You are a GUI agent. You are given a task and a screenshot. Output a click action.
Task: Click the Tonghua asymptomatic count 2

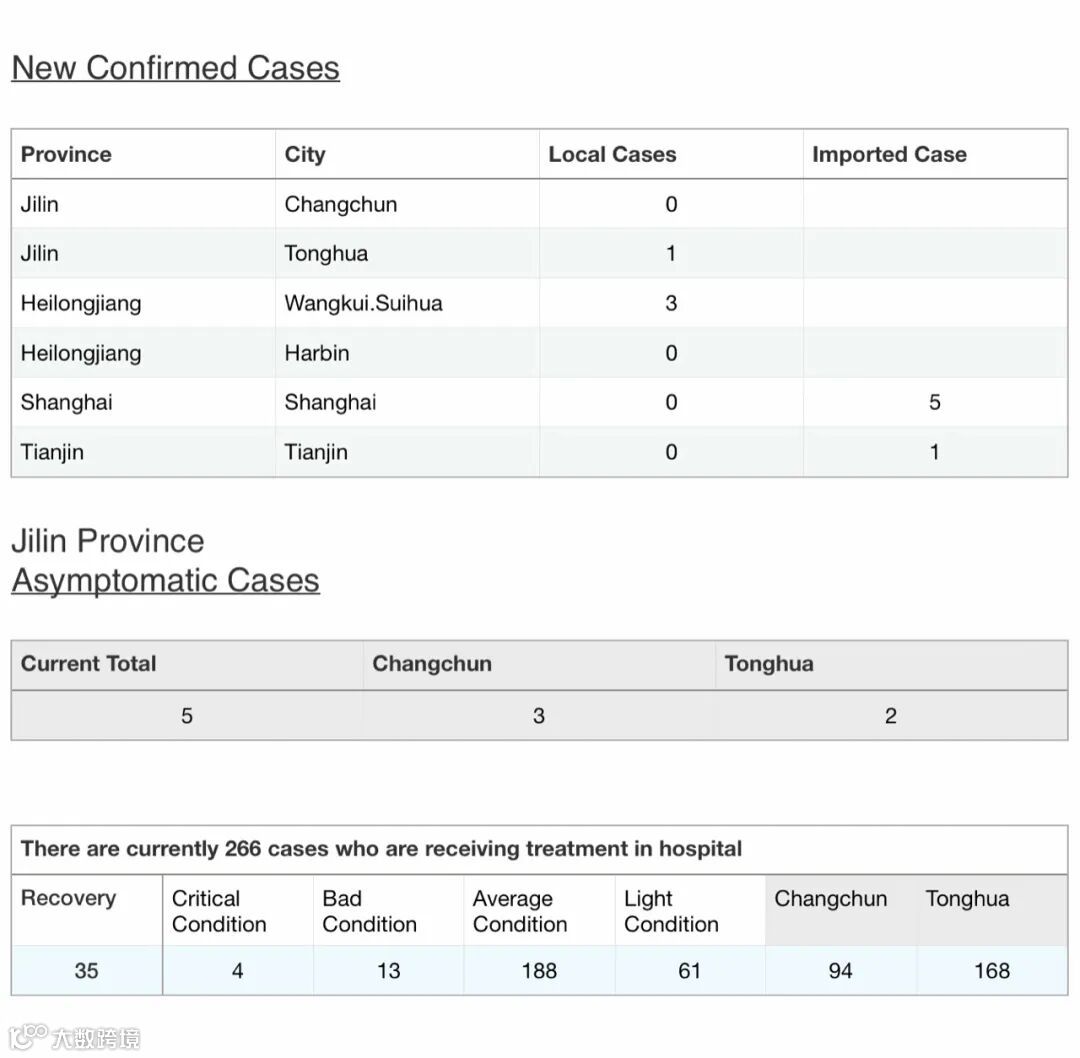(x=891, y=716)
